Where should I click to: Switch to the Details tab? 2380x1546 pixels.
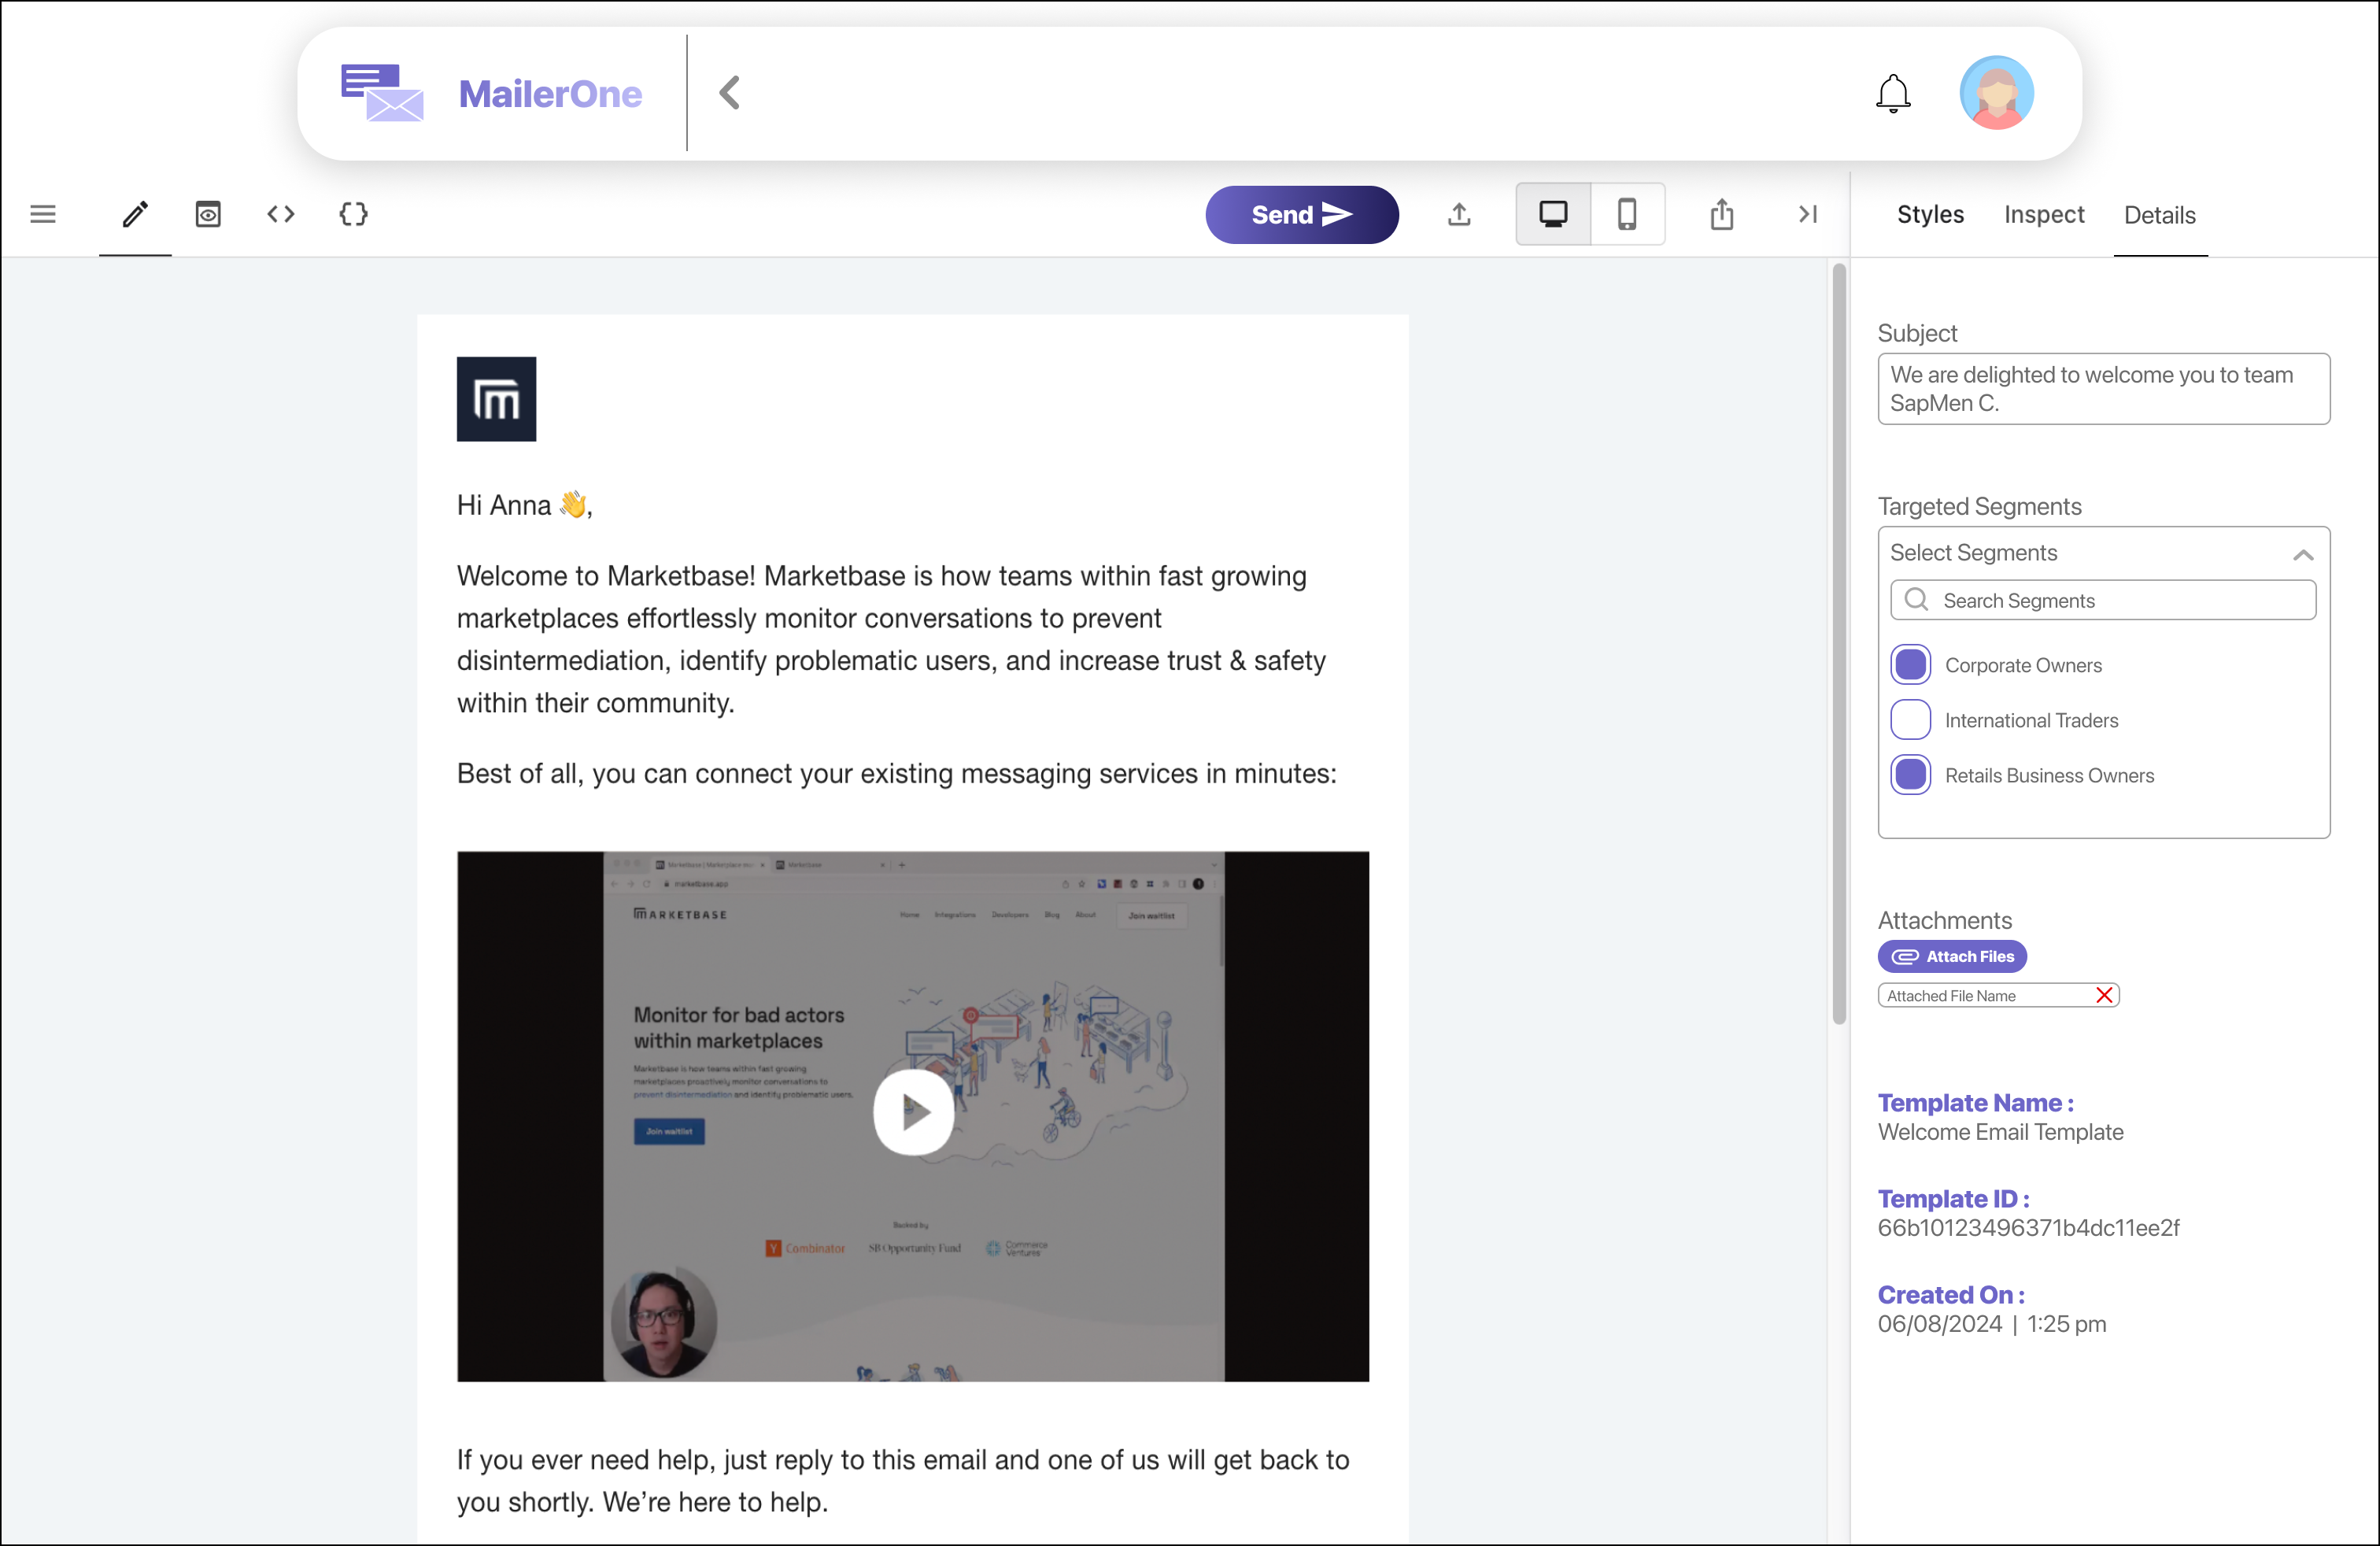(x=2160, y=215)
